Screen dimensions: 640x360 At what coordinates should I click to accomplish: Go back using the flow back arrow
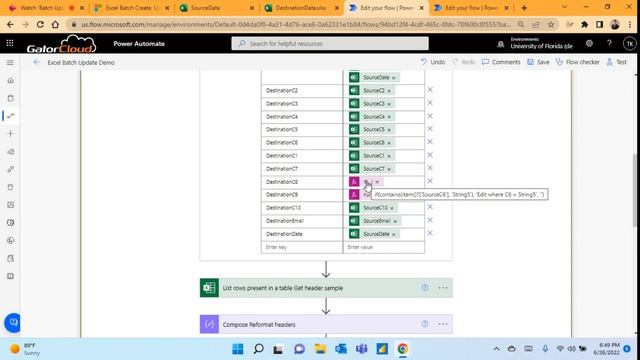point(37,62)
